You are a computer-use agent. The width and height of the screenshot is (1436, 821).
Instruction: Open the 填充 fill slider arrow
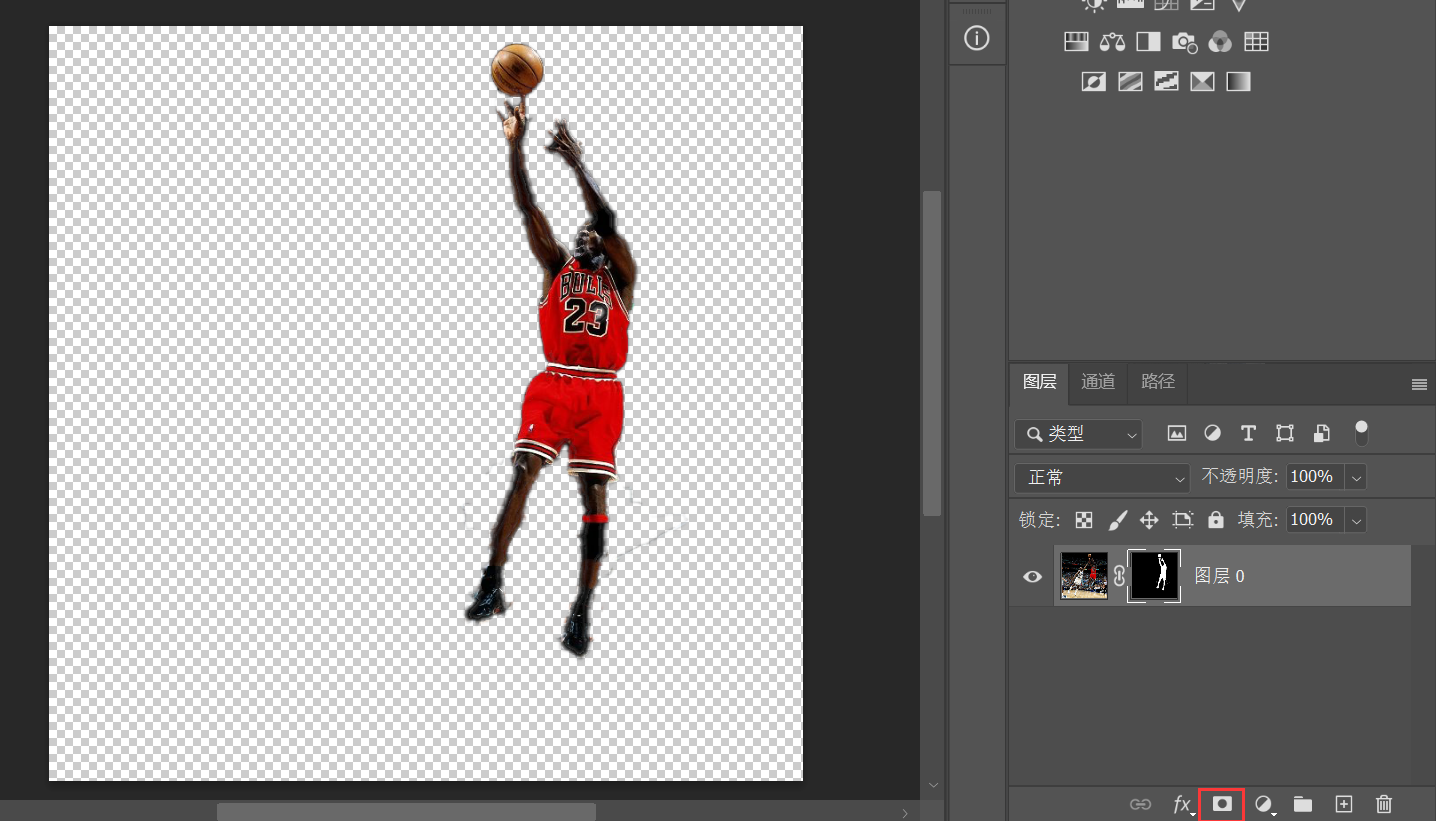click(1357, 520)
